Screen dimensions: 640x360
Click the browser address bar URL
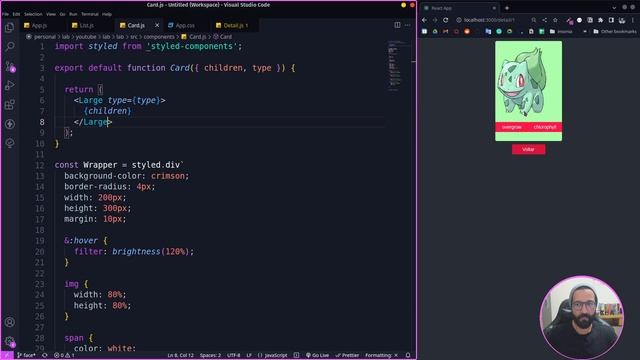pos(489,20)
